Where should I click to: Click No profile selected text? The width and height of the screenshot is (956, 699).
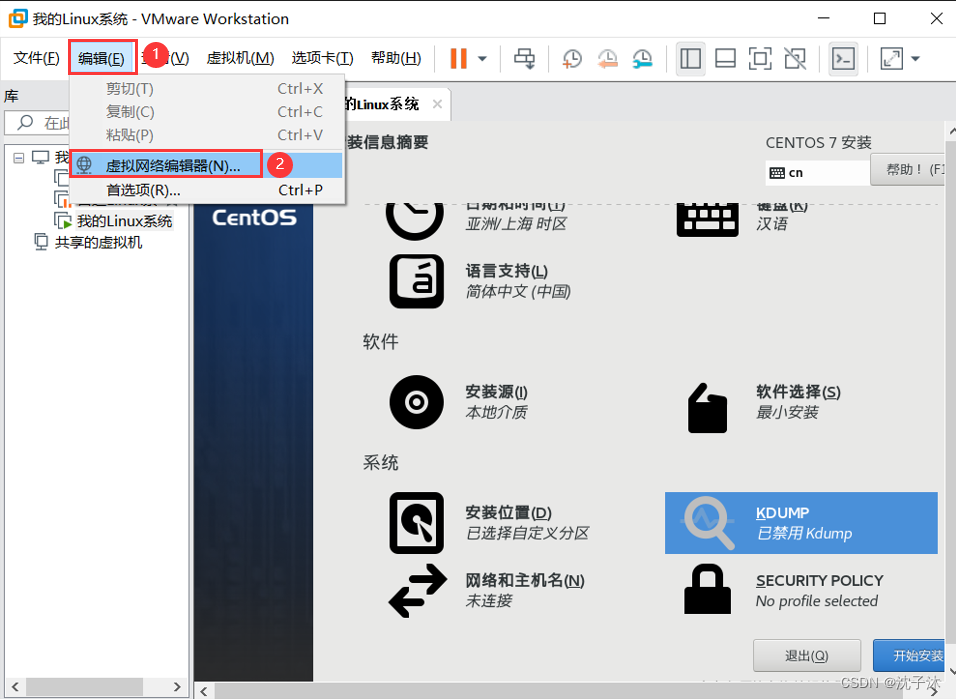tap(817, 601)
